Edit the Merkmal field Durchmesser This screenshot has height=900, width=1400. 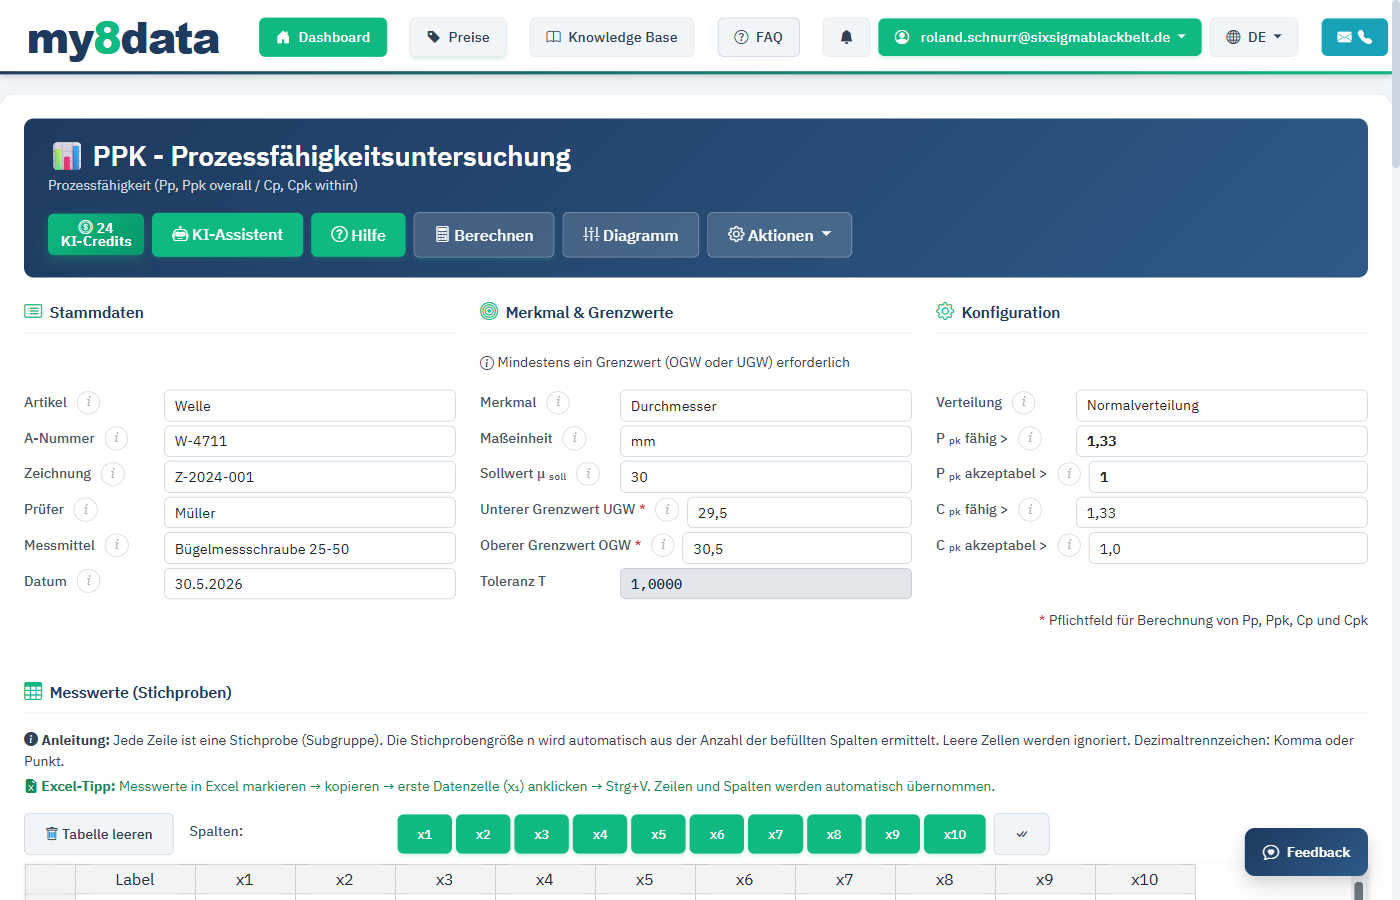click(766, 406)
